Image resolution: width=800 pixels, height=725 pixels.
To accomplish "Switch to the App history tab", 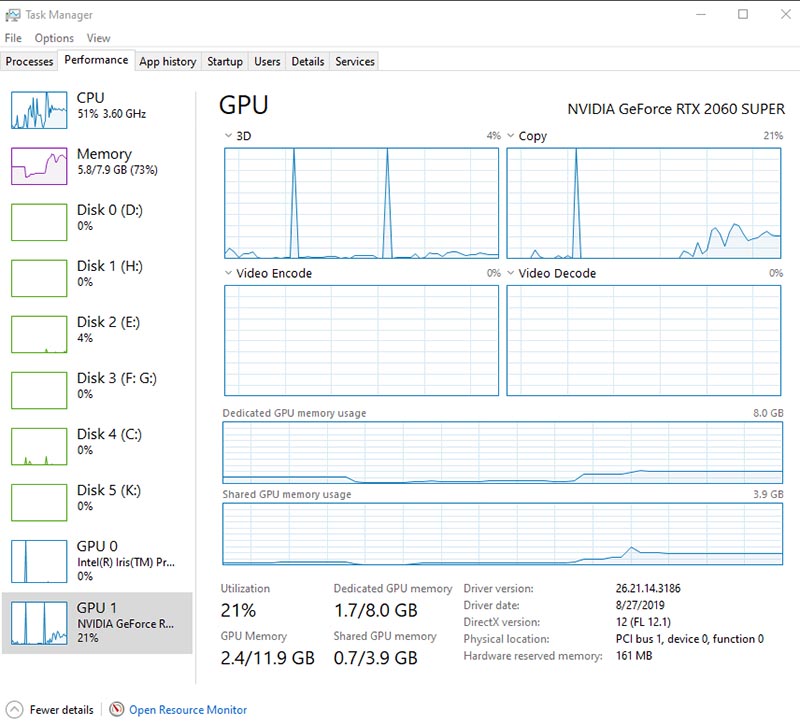I will click(x=168, y=61).
